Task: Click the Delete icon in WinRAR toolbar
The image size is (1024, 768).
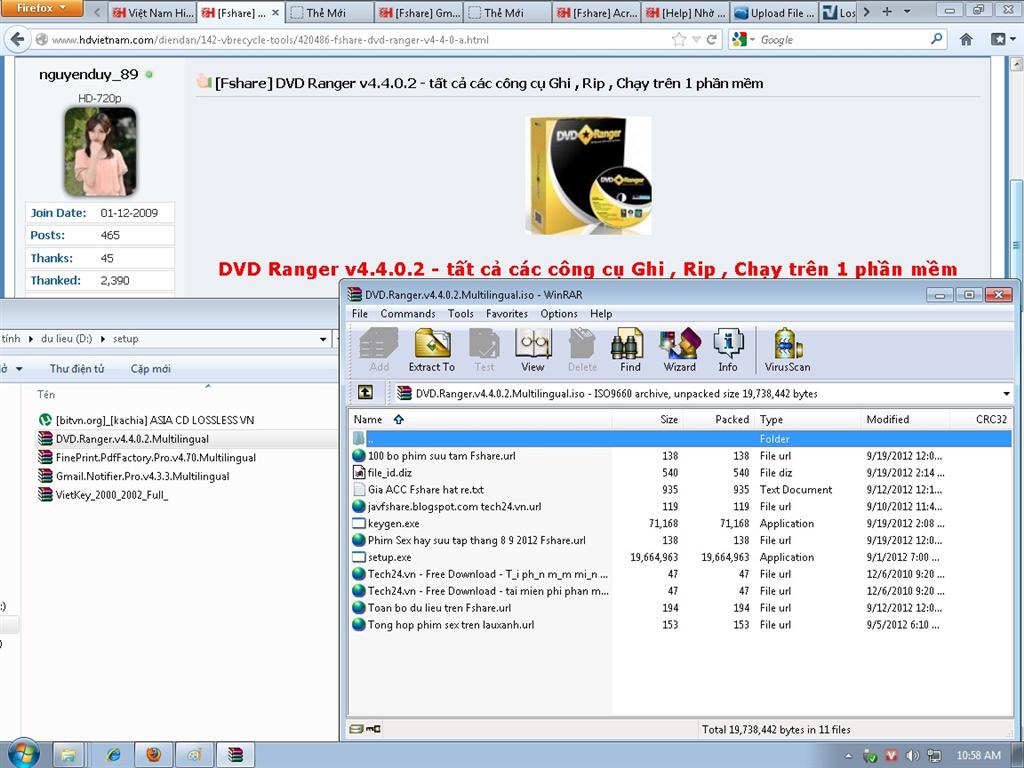Action: [582, 350]
